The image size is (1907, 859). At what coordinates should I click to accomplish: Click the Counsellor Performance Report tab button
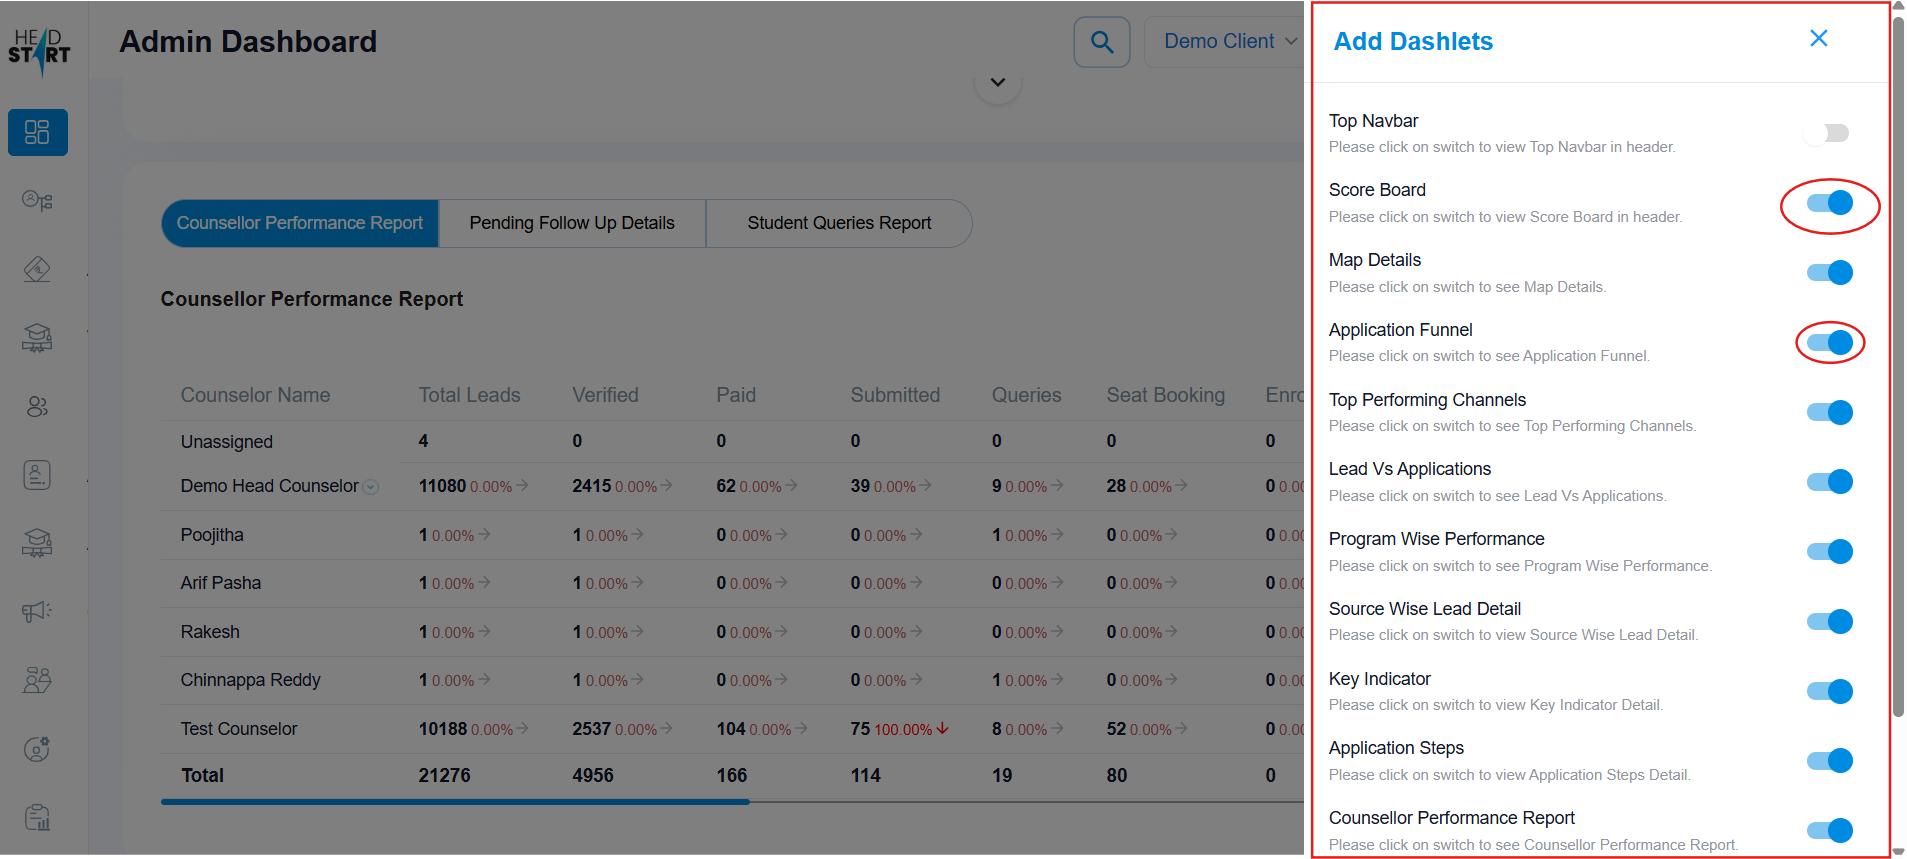click(300, 223)
